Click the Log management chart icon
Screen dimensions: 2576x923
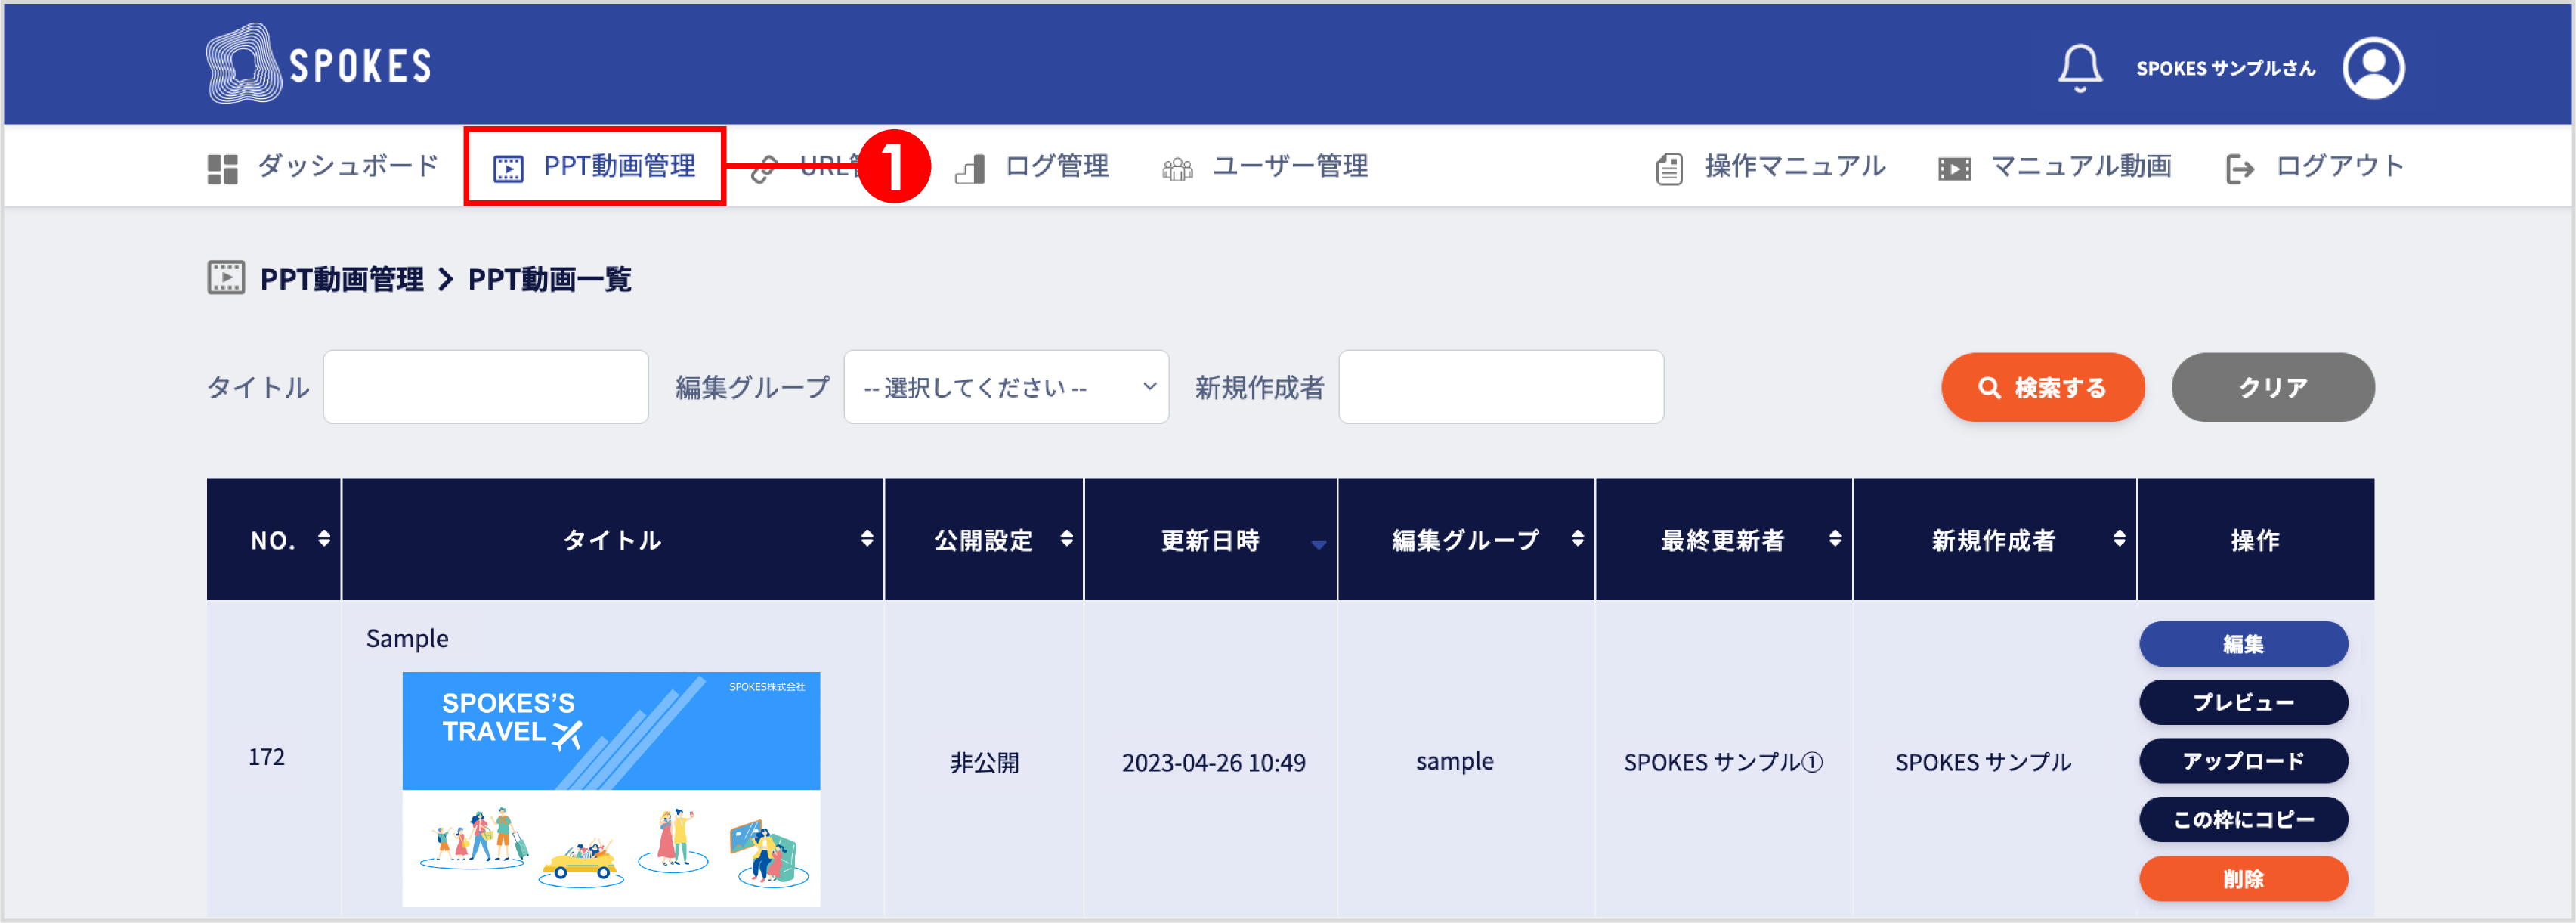tap(970, 169)
